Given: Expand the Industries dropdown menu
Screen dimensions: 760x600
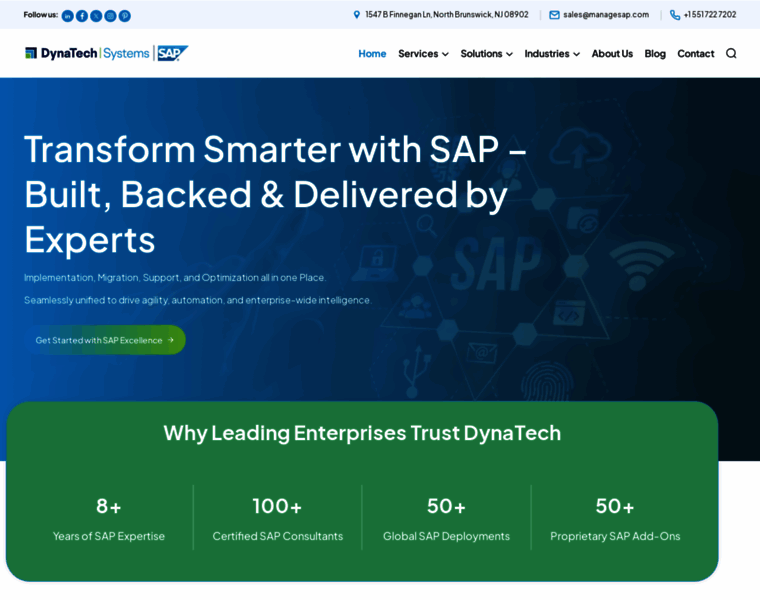Looking at the screenshot, I should point(551,54).
